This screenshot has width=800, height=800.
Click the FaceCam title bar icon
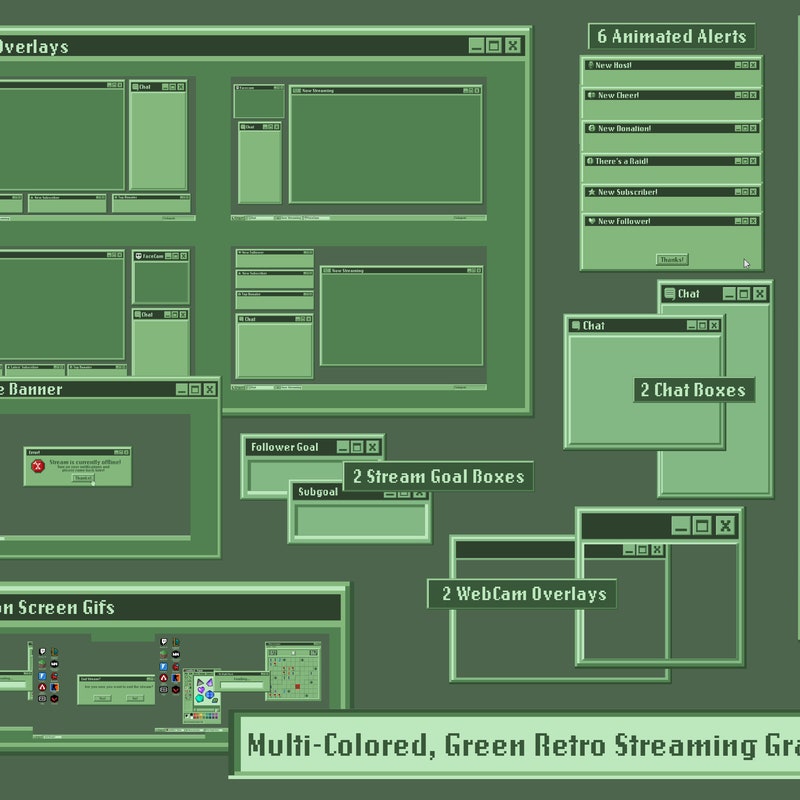[x=138, y=256]
